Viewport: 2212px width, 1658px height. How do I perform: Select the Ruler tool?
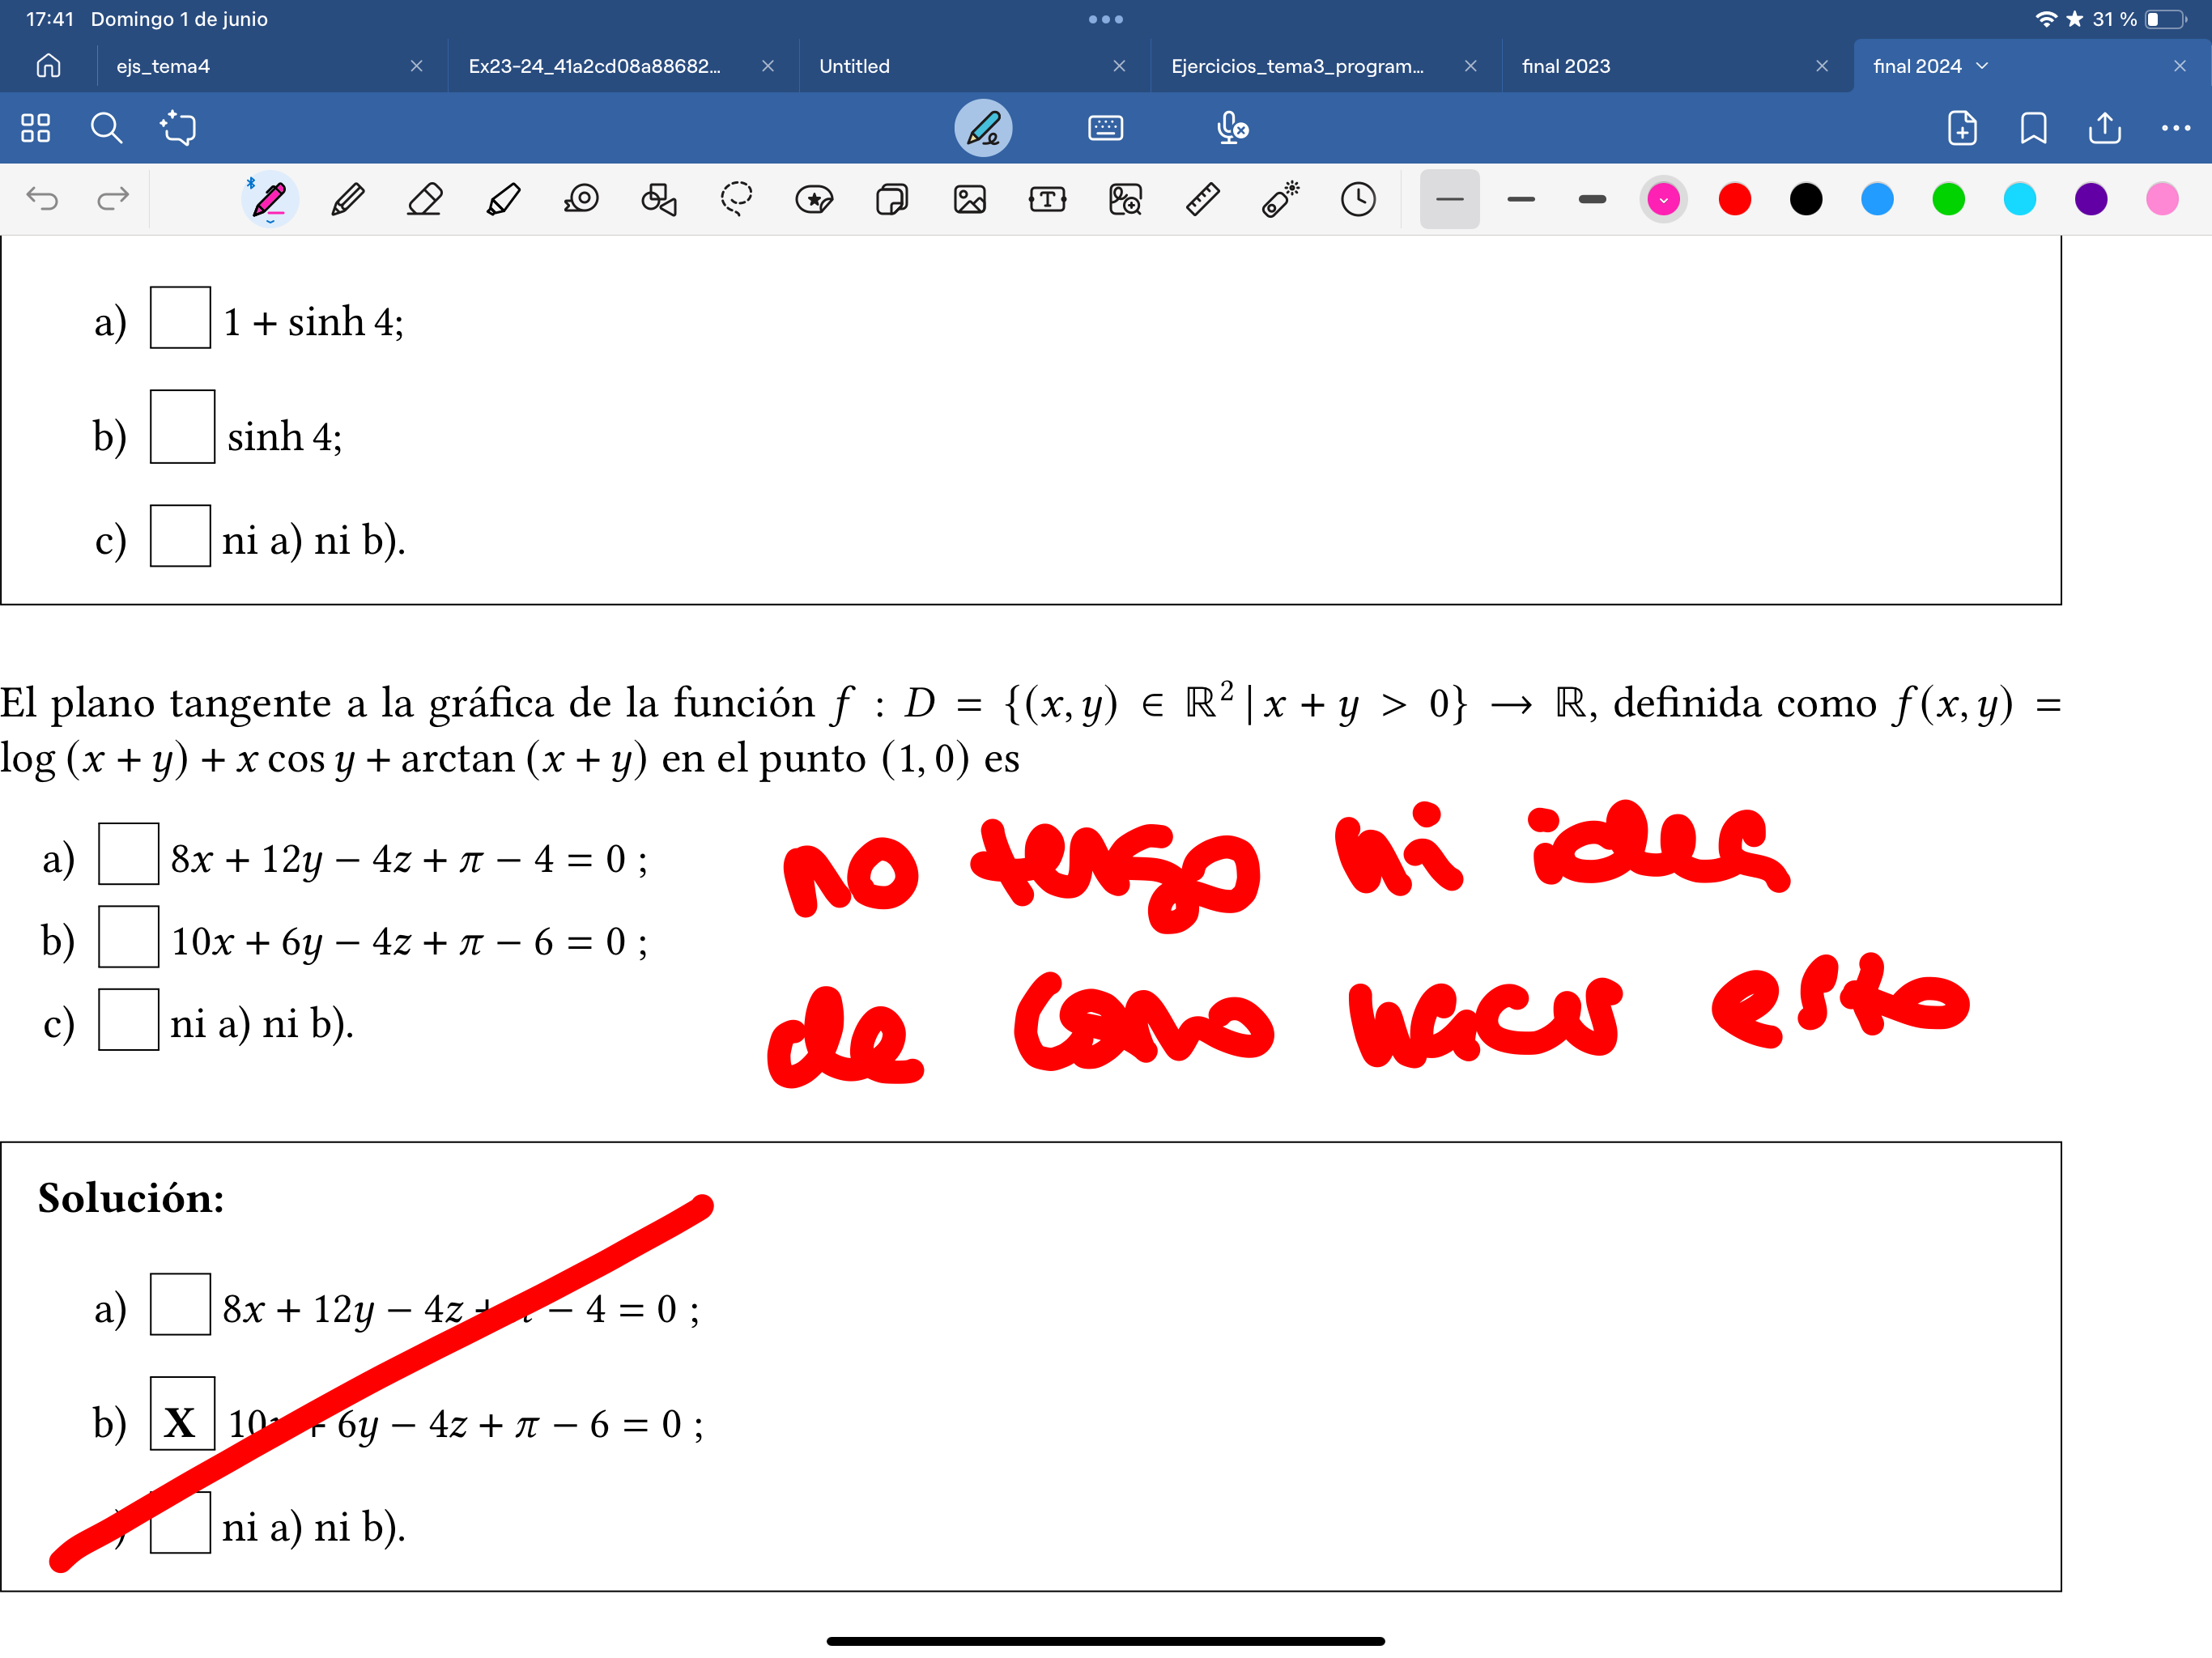tap(1204, 199)
